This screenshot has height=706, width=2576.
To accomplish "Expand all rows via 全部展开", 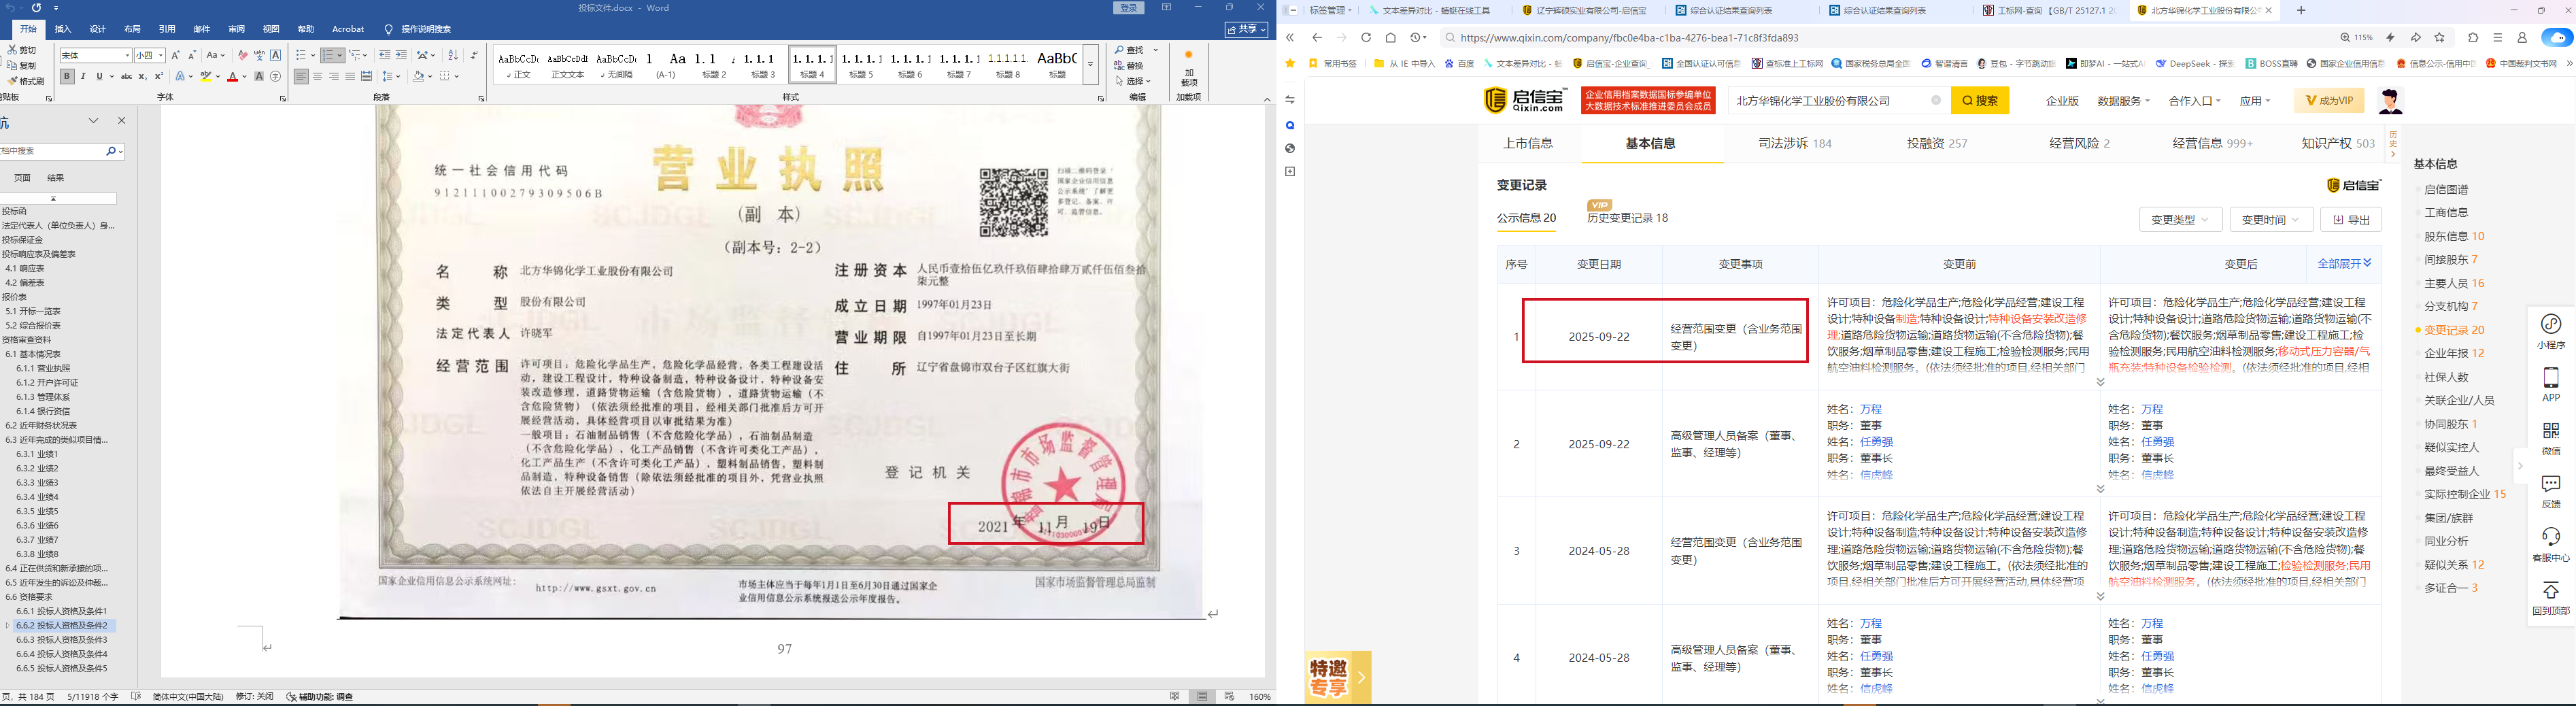I will pyautogui.click(x=2344, y=264).
